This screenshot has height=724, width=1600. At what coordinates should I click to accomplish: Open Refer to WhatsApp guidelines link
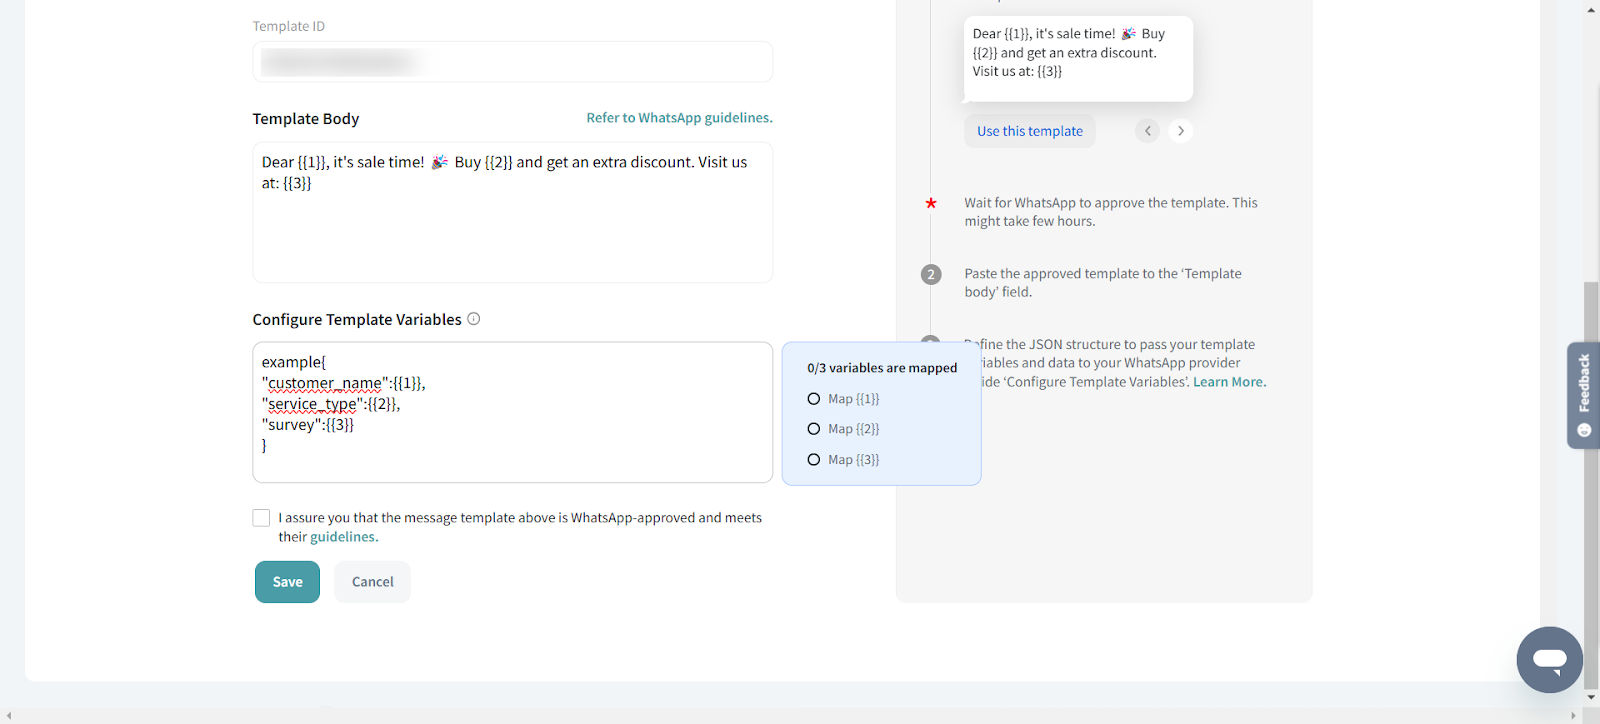coord(679,118)
